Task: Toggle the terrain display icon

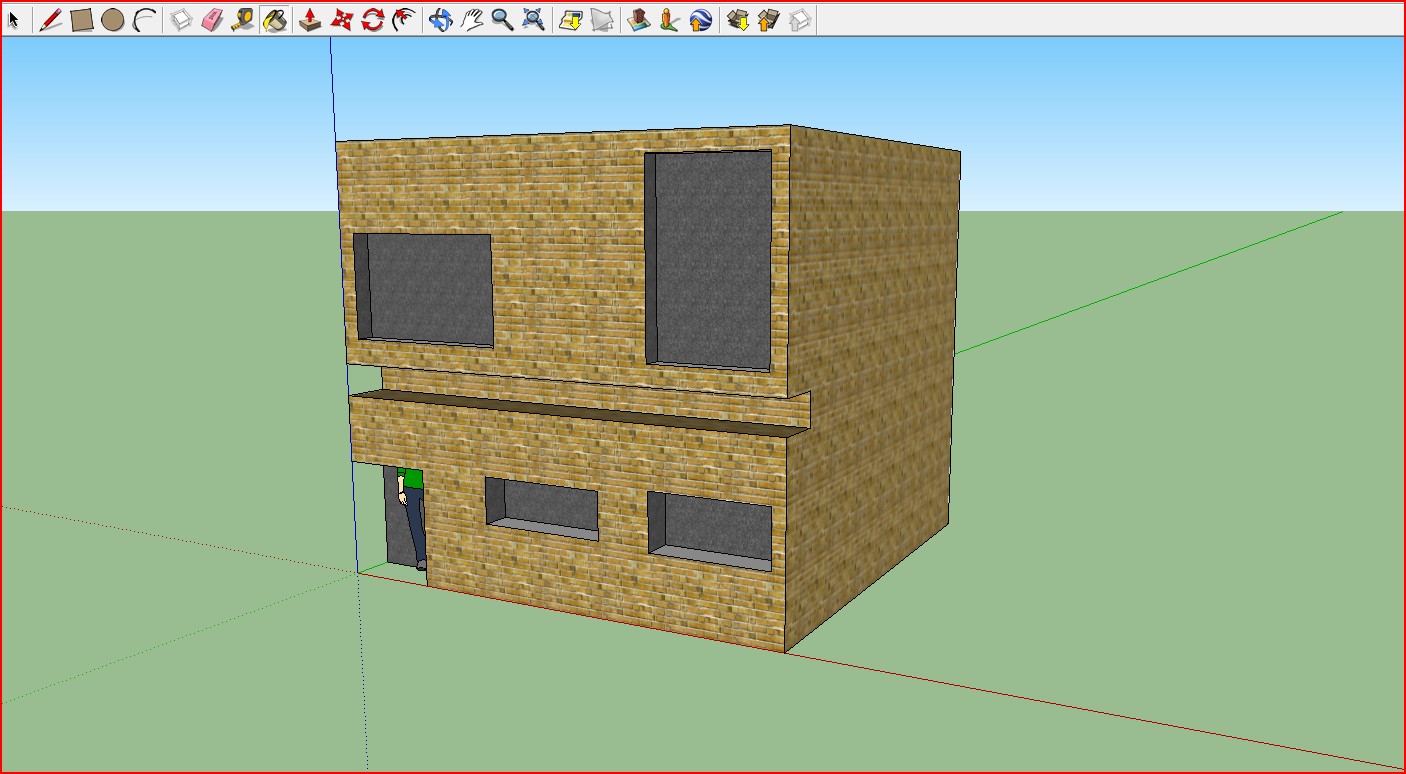Action: (601, 19)
